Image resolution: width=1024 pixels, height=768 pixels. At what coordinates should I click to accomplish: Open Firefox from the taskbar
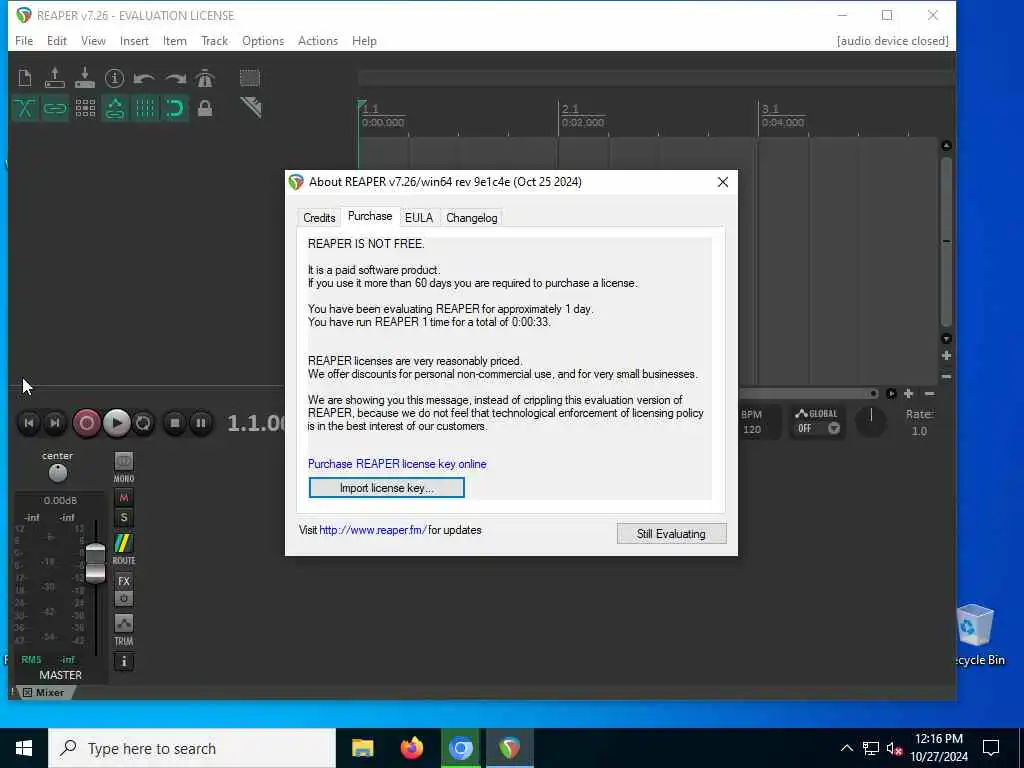[411, 748]
